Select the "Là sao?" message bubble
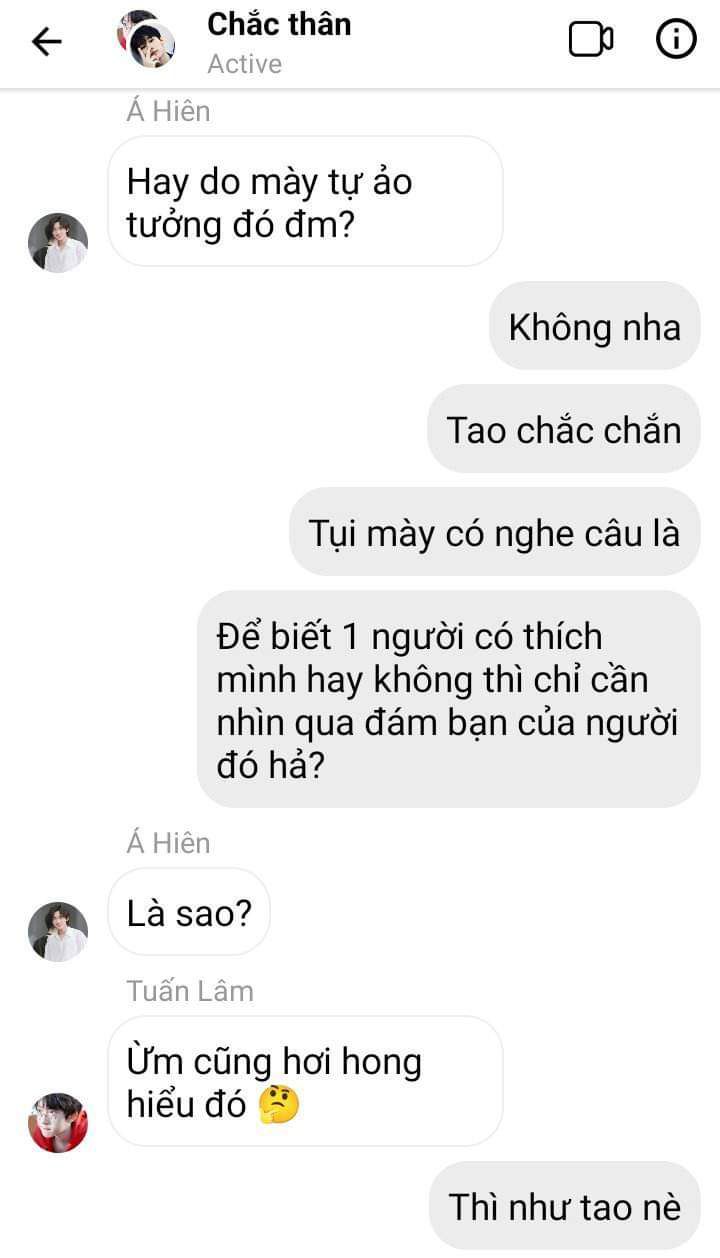The height and width of the screenshot is (1258, 720). click(189, 912)
